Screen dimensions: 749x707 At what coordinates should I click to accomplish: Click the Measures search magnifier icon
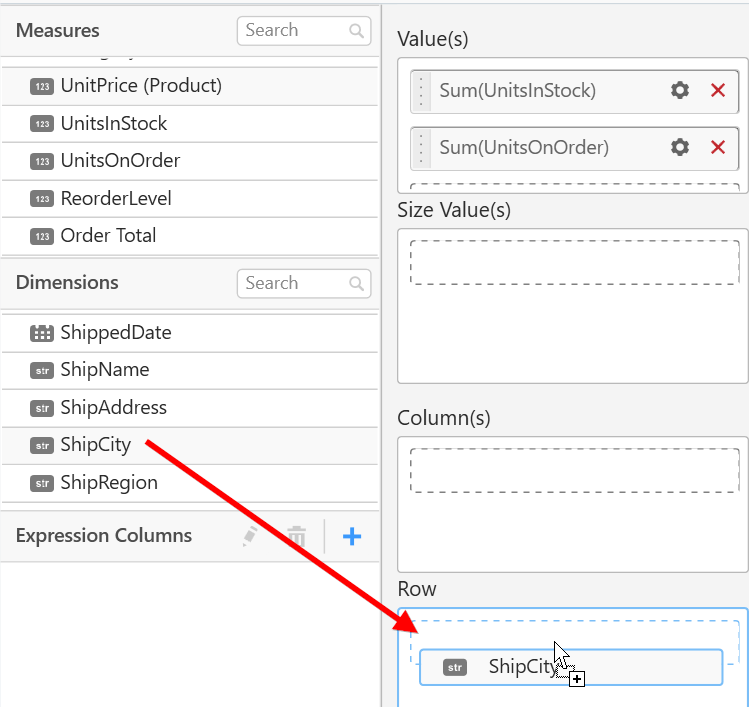click(x=357, y=31)
